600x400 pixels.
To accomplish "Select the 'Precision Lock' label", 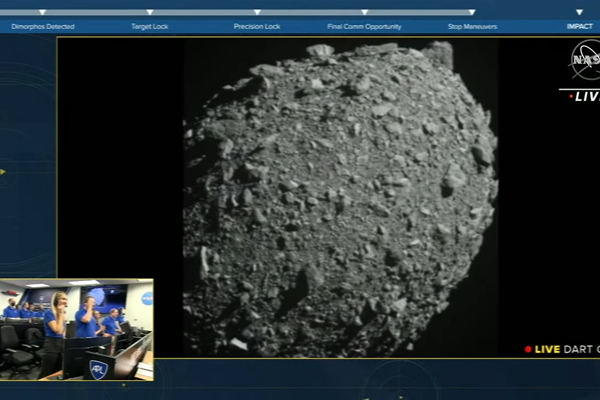I will [257, 26].
